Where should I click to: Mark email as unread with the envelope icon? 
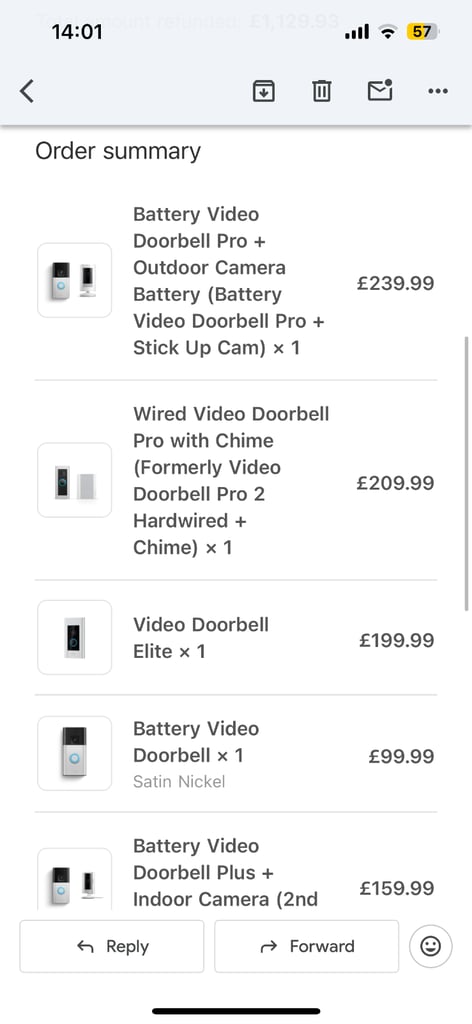click(380, 90)
